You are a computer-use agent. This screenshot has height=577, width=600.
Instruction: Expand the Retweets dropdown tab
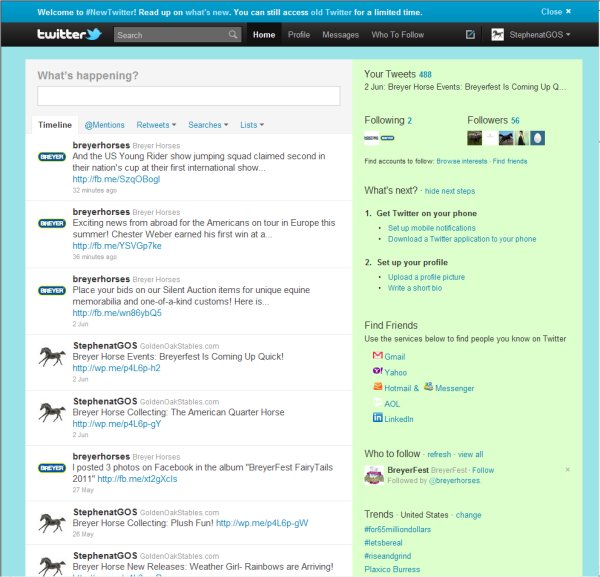[156, 125]
